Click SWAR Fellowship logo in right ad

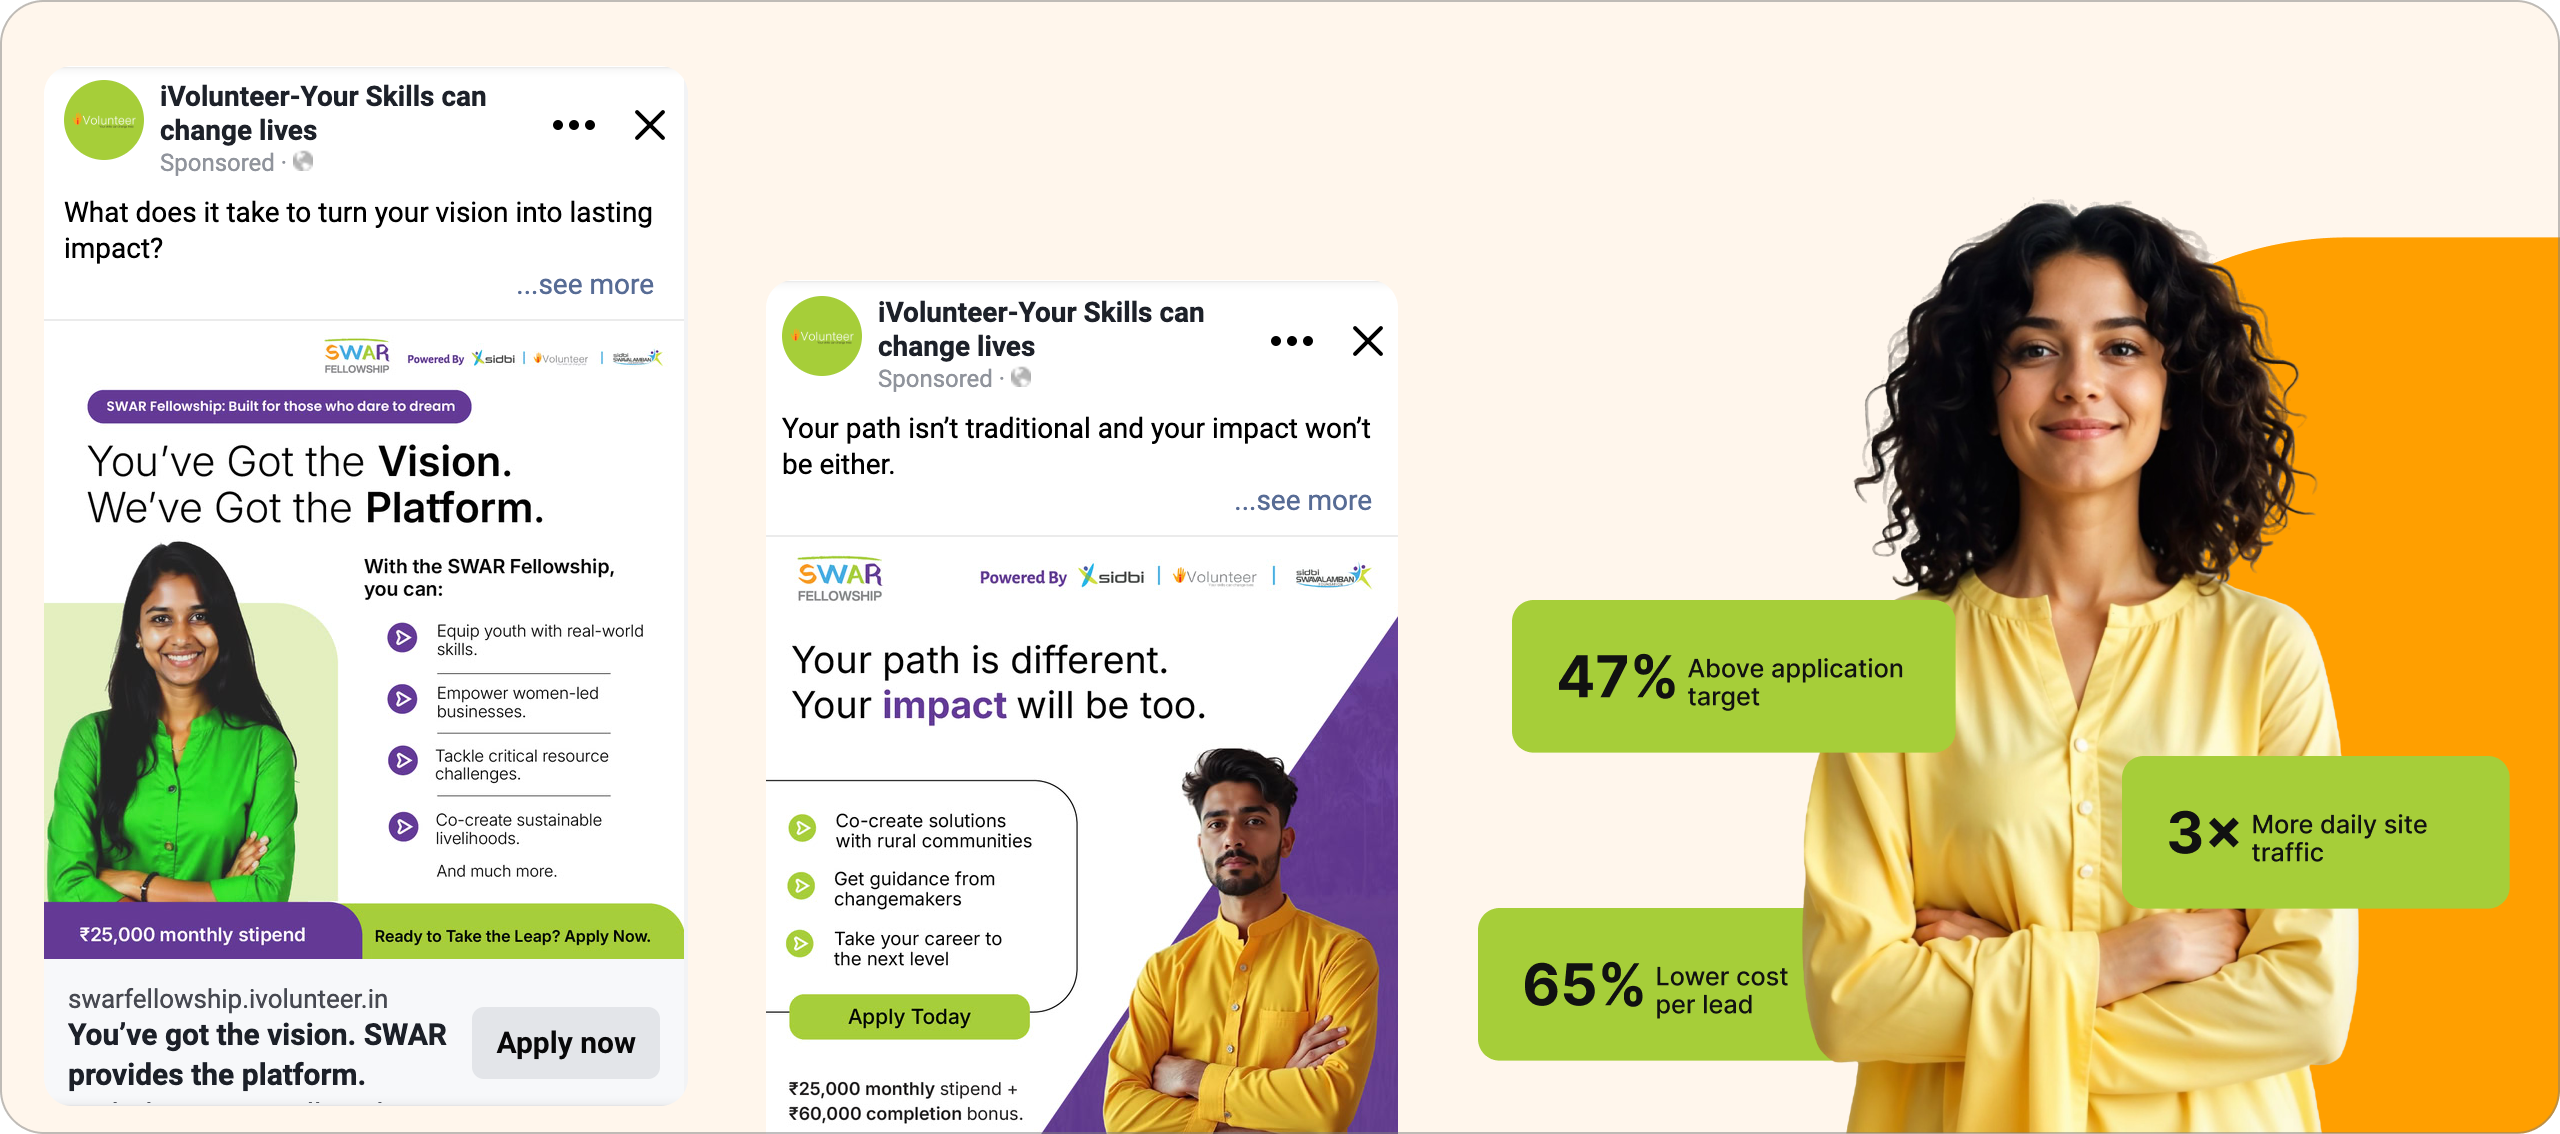pyautogui.click(x=840, y=579)
